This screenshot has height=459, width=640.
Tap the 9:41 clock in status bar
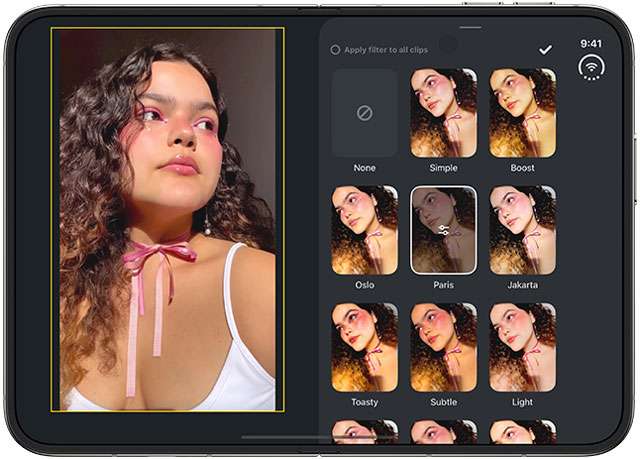591,43
